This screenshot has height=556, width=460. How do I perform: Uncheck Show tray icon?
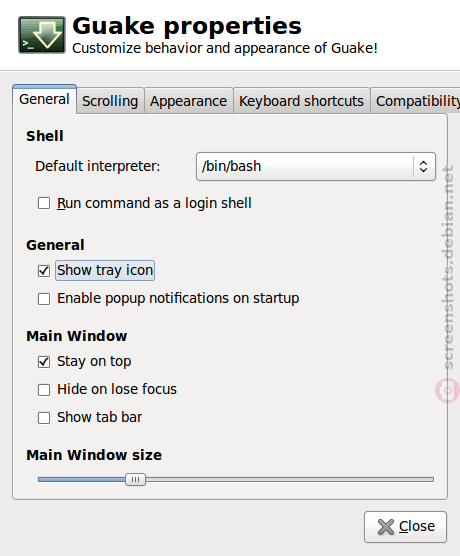[x=44, y=271]
